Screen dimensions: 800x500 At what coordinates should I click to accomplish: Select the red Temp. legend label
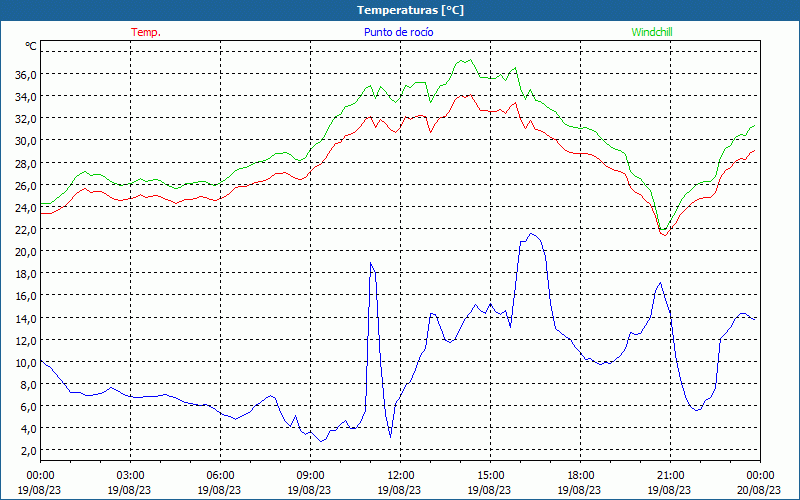point(146,32)
